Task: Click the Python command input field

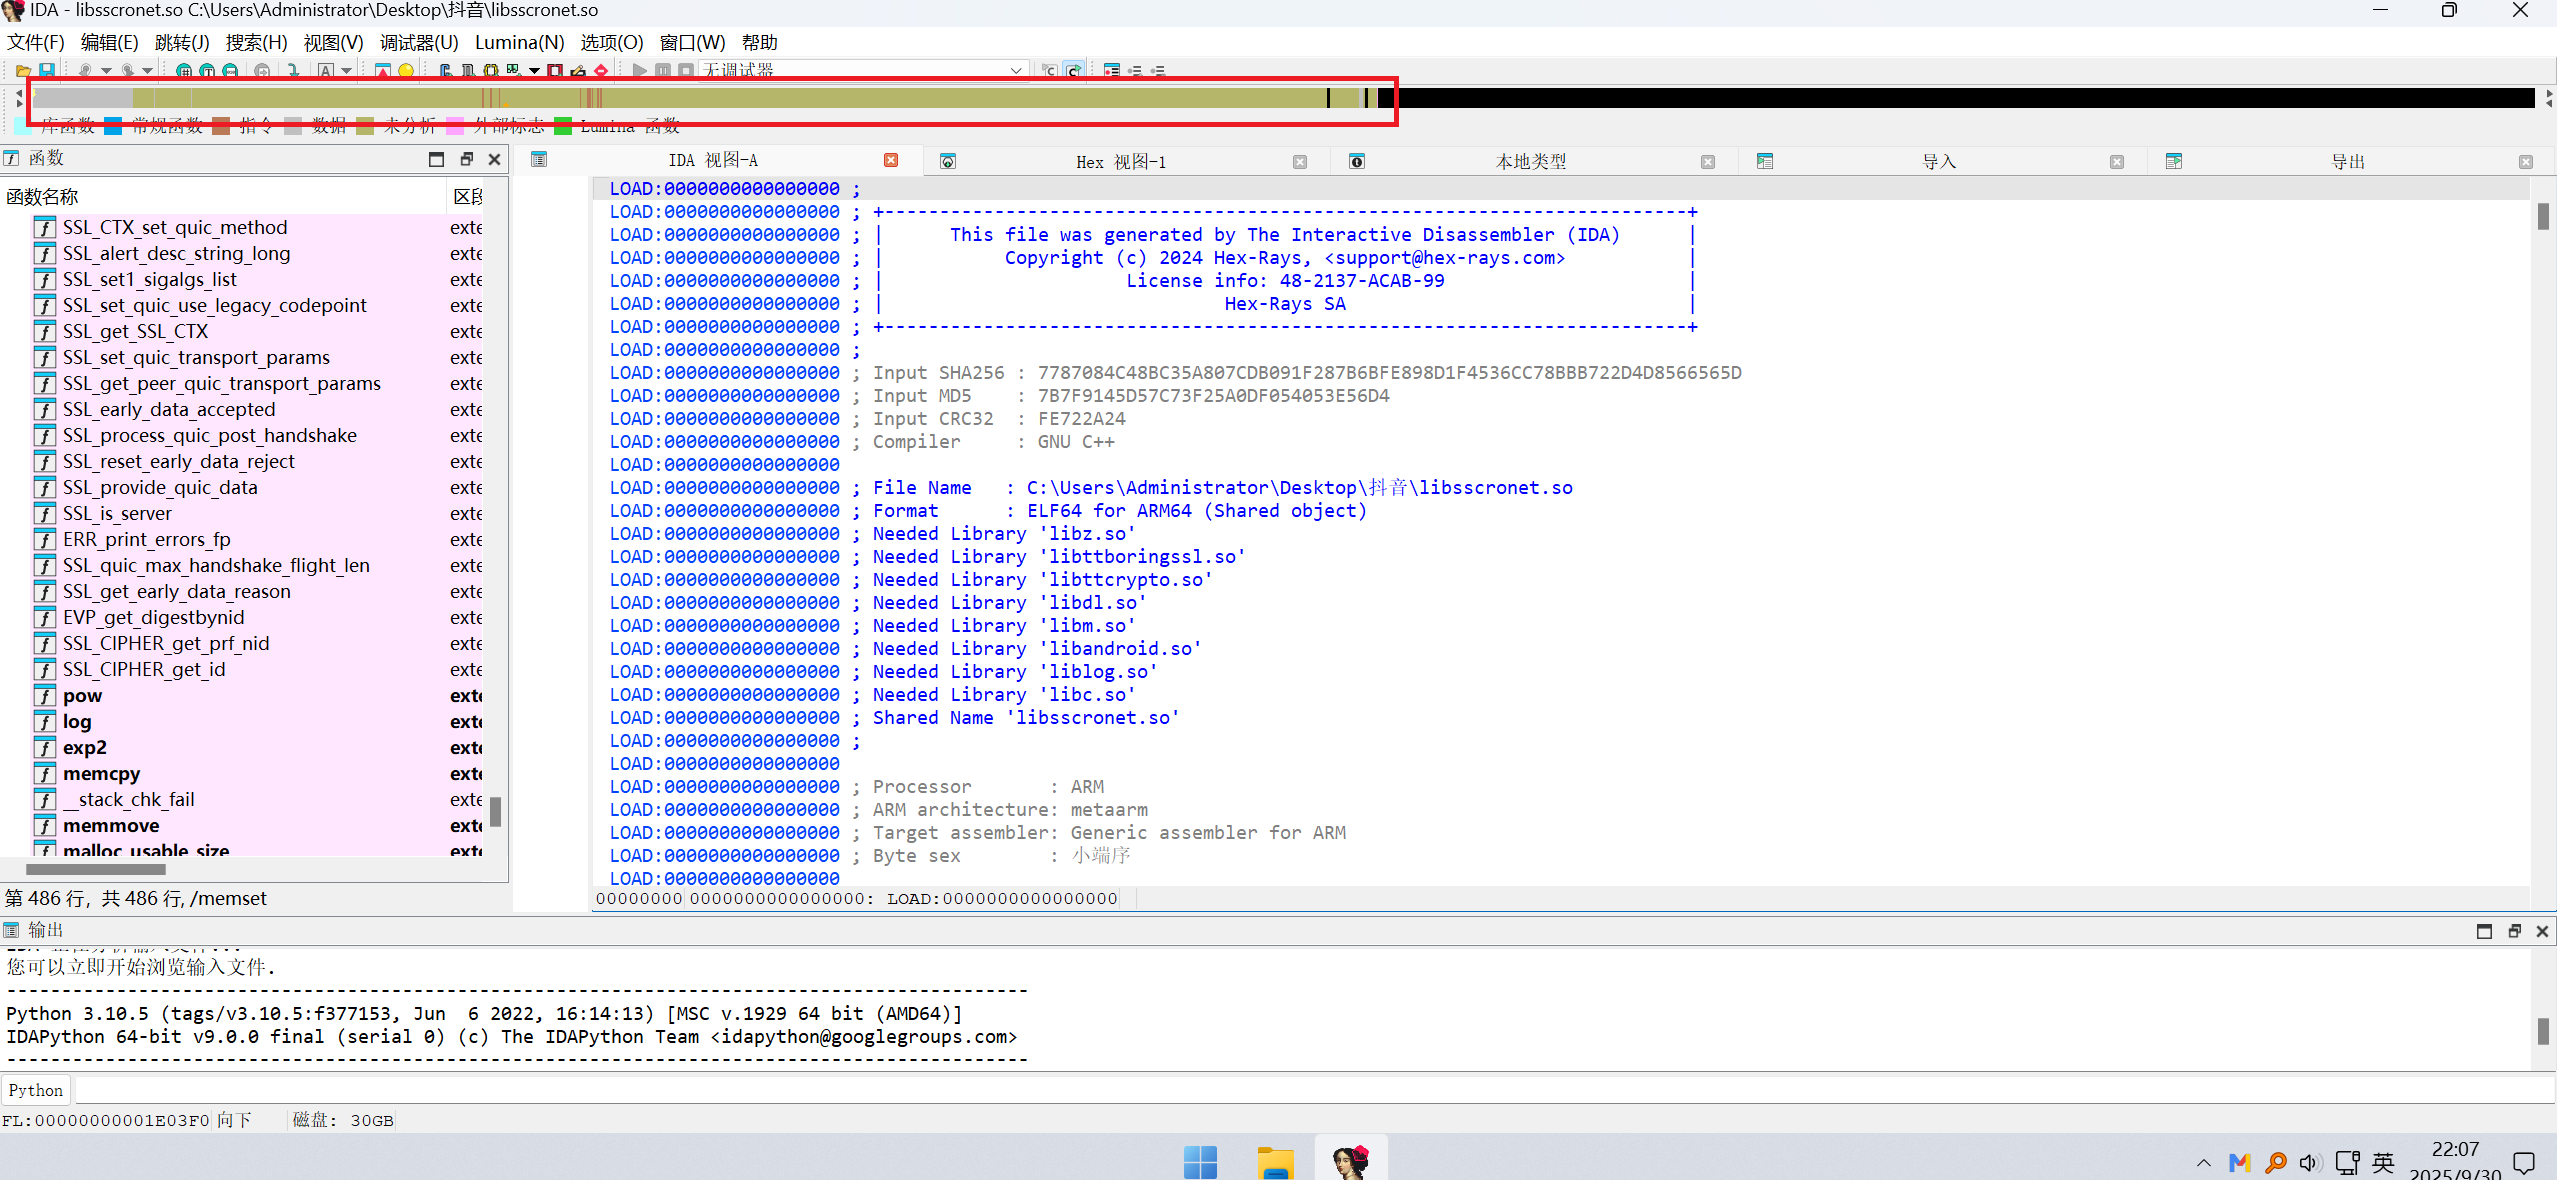Action: pos(1300,1090)
